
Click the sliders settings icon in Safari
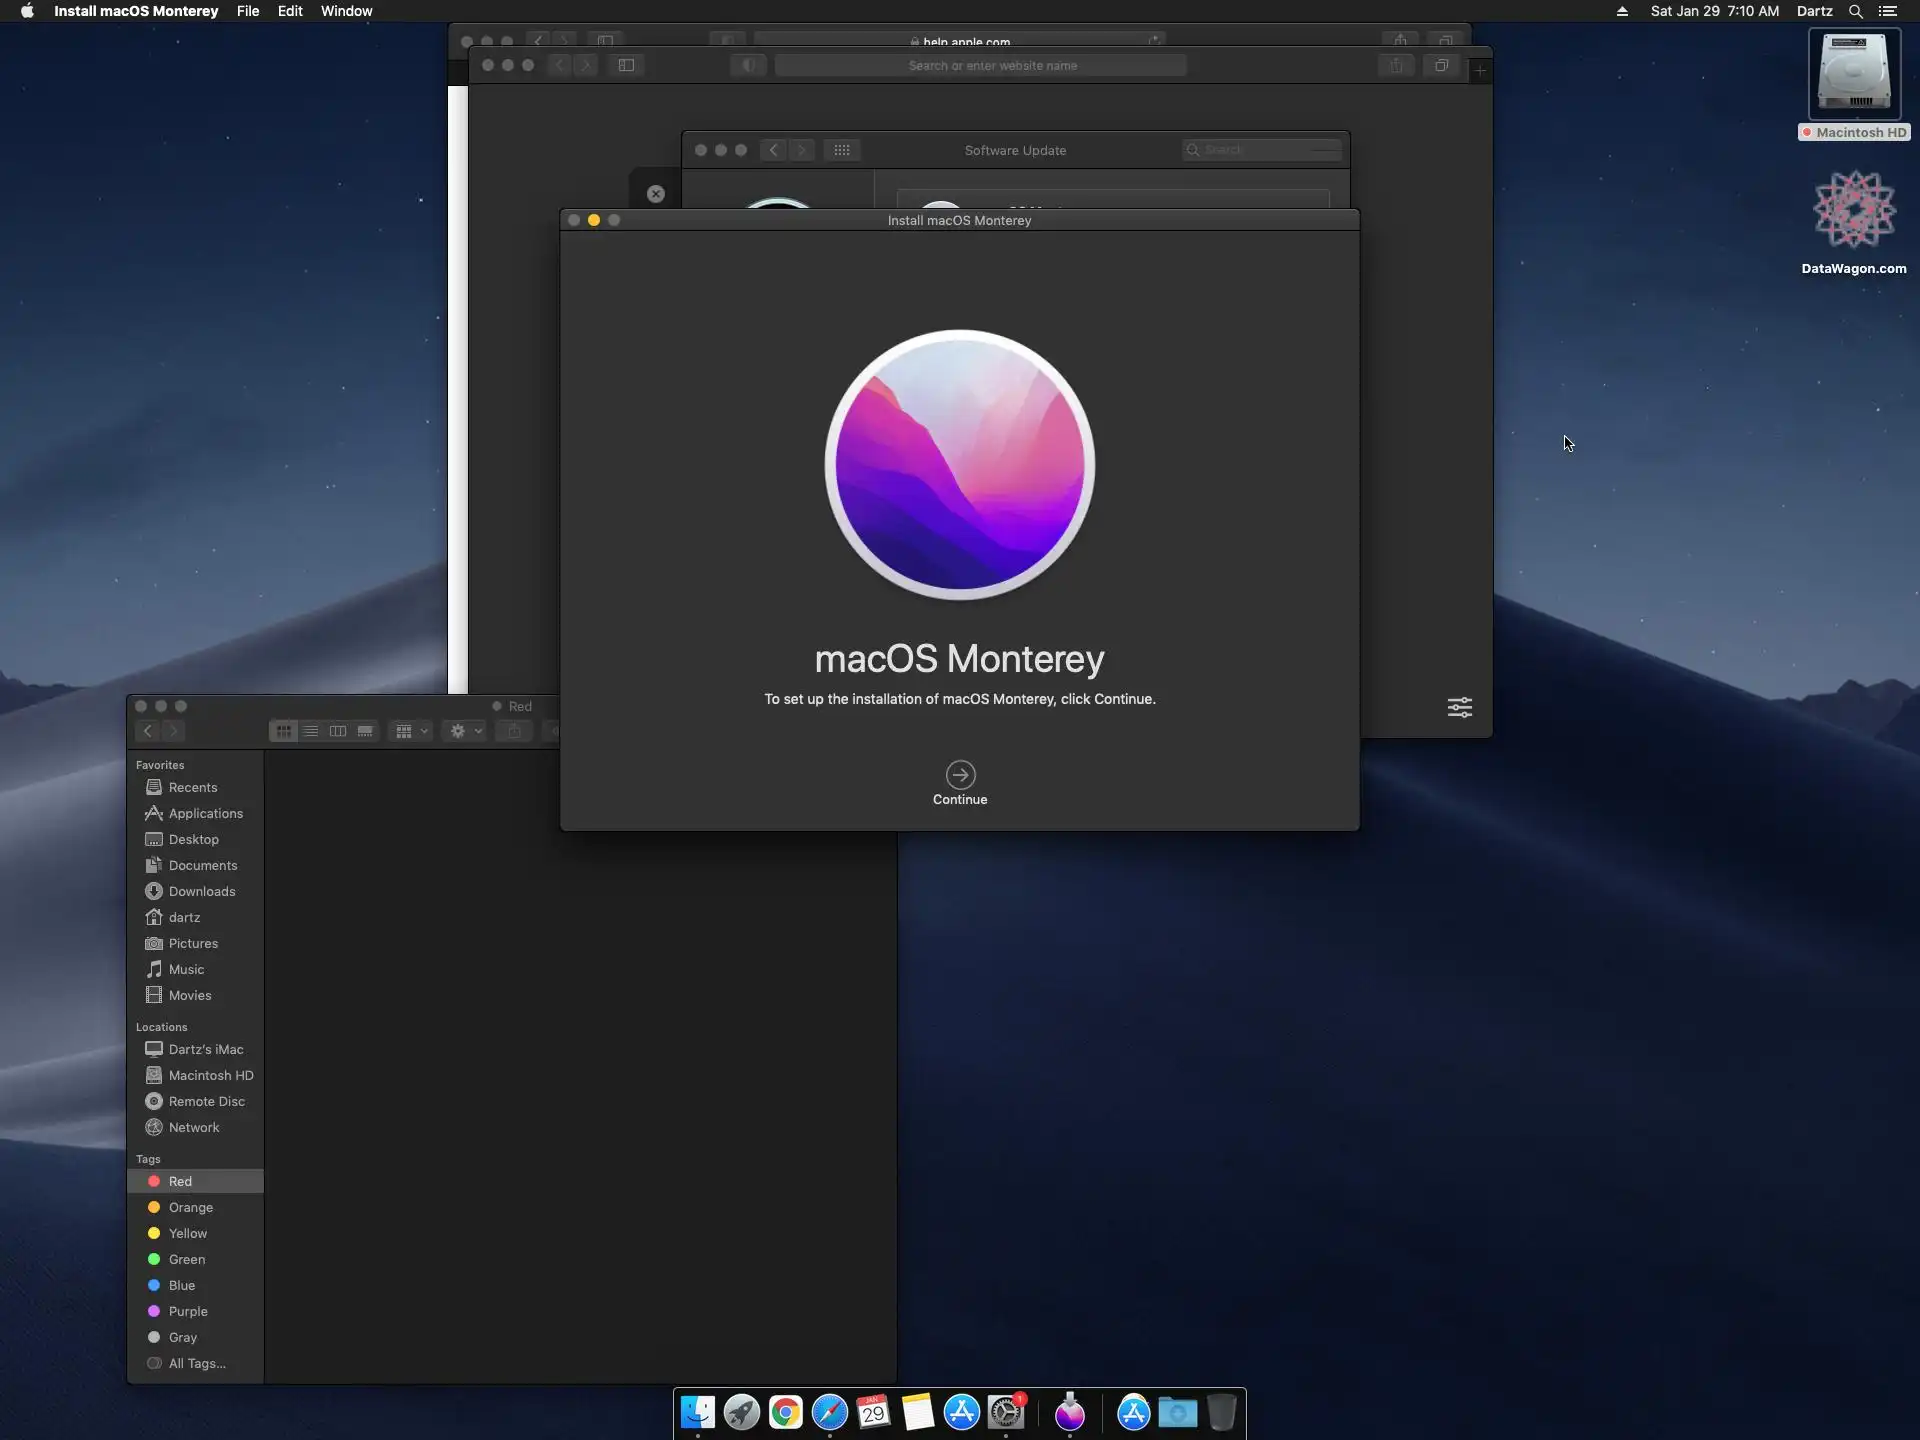1459,708
